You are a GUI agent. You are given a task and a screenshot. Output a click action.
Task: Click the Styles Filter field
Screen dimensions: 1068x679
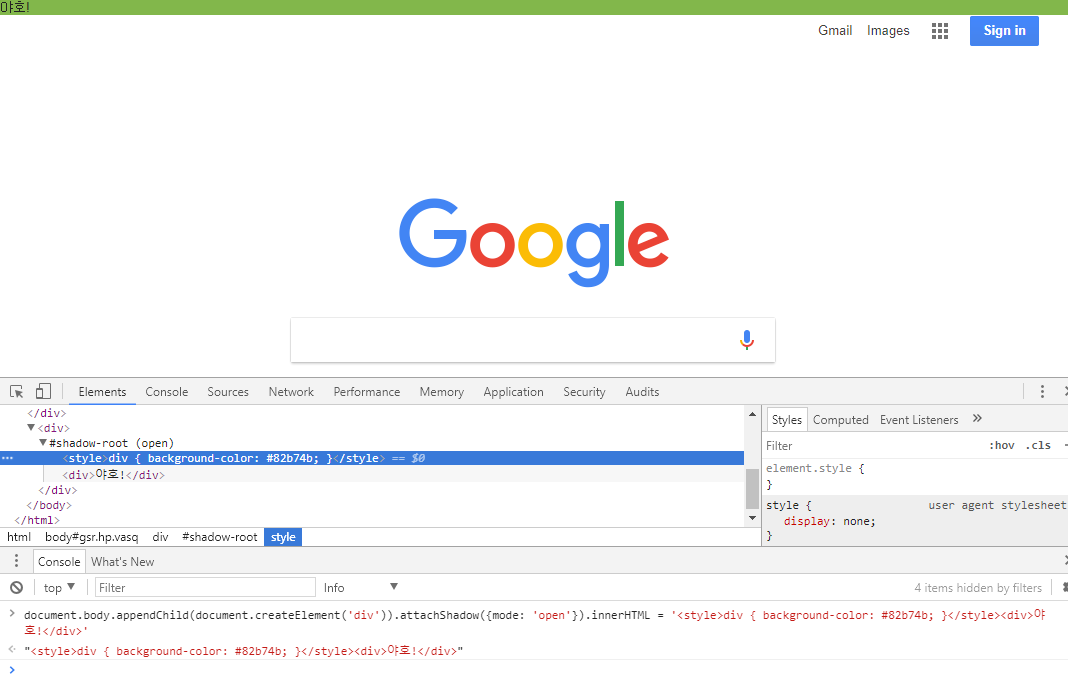click(872, 445)
